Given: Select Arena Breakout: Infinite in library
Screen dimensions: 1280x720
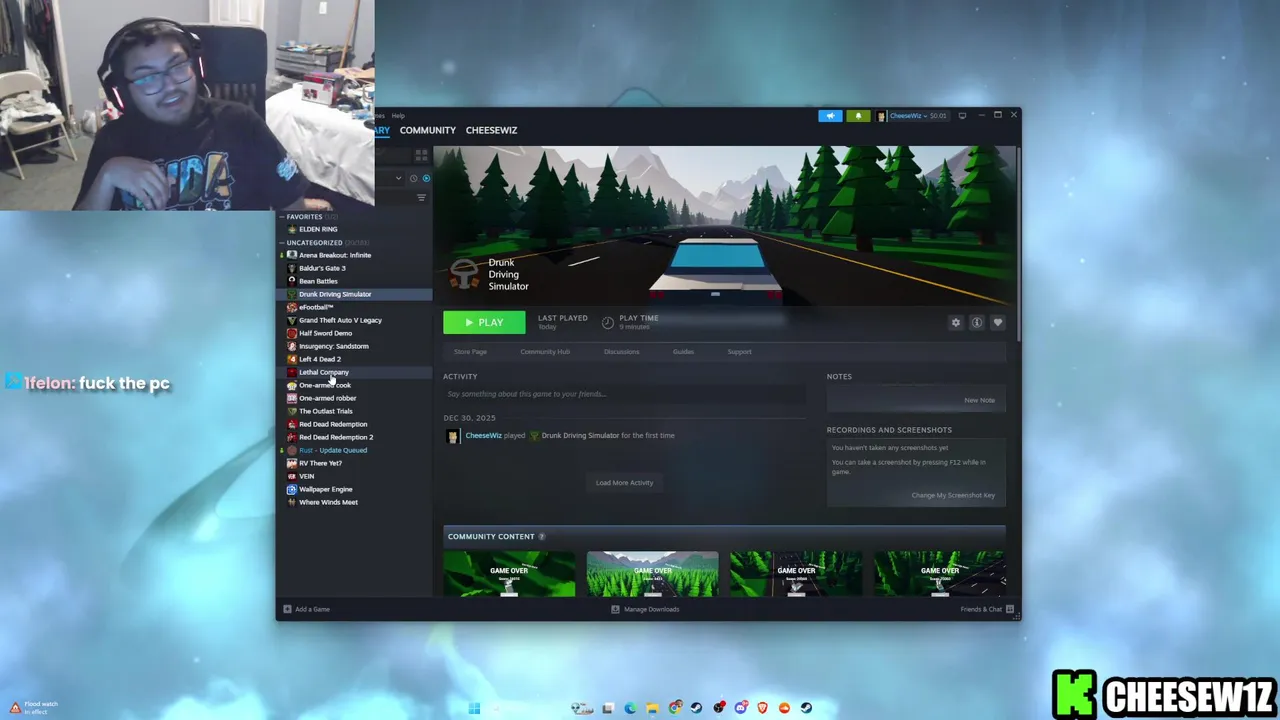Looking at the screenshot, I should click(354, 255).
